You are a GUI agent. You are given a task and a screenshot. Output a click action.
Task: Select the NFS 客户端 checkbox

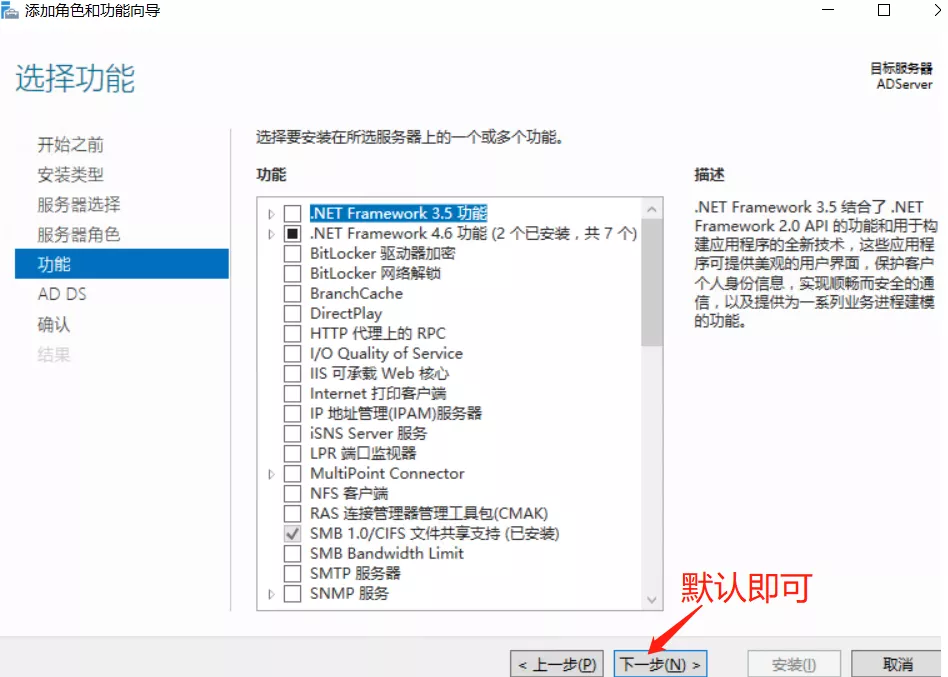click(292, 493)
